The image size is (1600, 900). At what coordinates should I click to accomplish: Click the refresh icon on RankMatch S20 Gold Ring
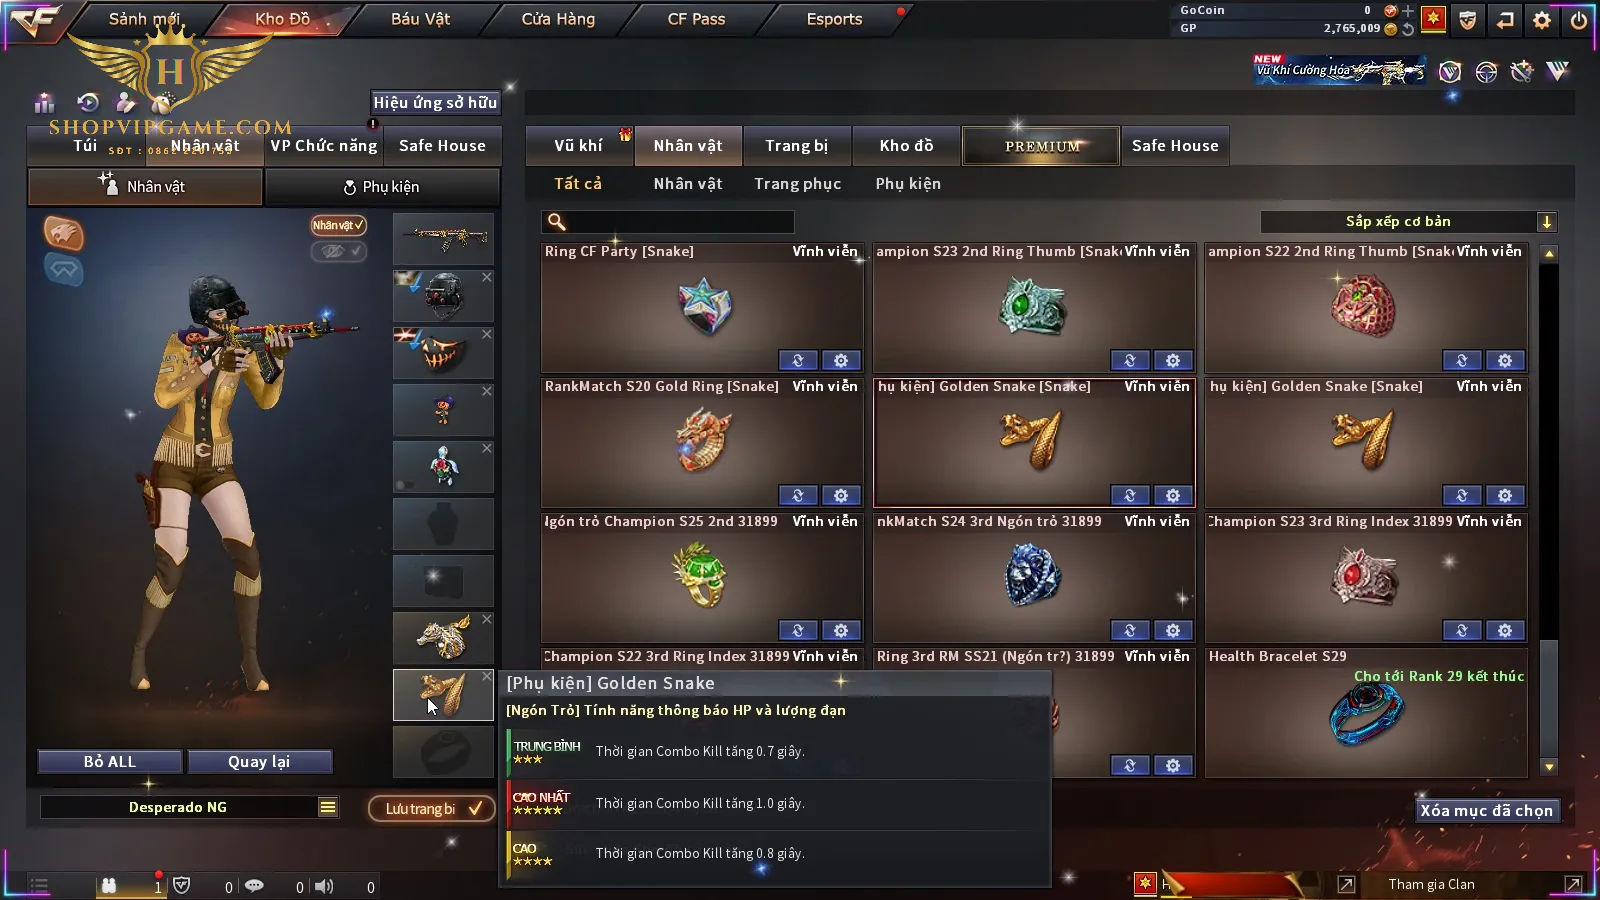798,495
